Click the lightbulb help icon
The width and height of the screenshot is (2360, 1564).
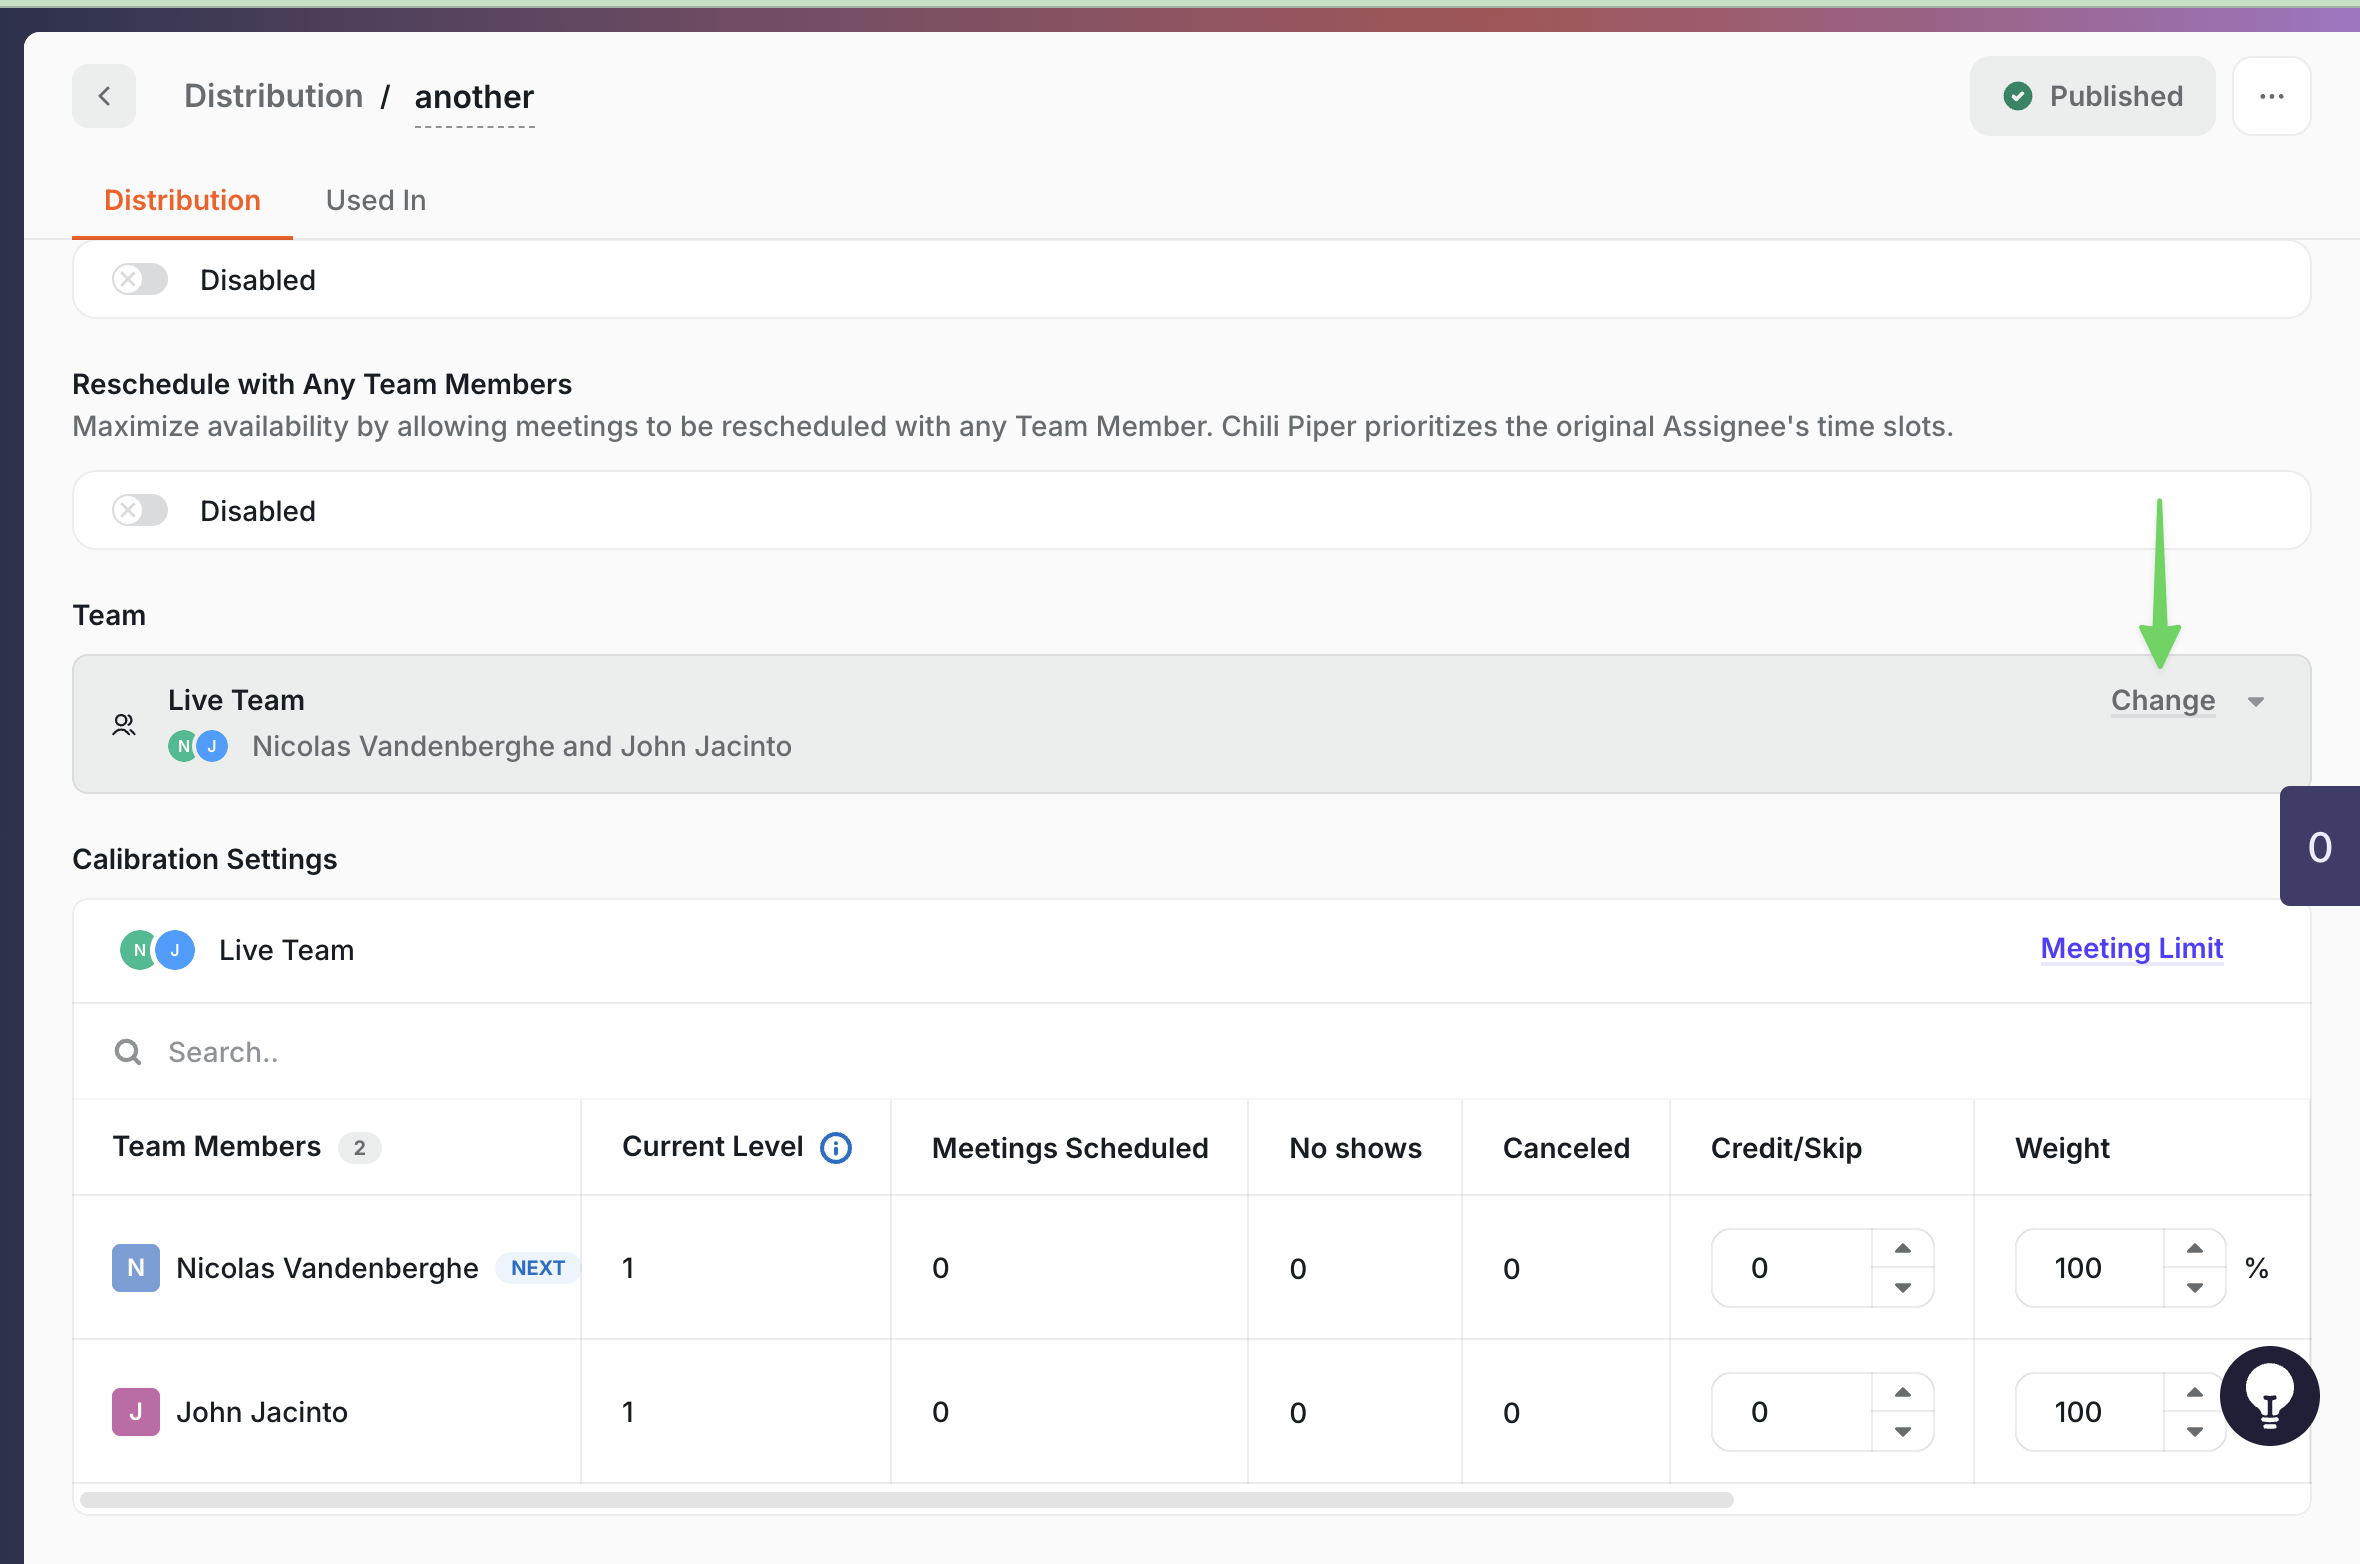(x=2269, y=1396)
